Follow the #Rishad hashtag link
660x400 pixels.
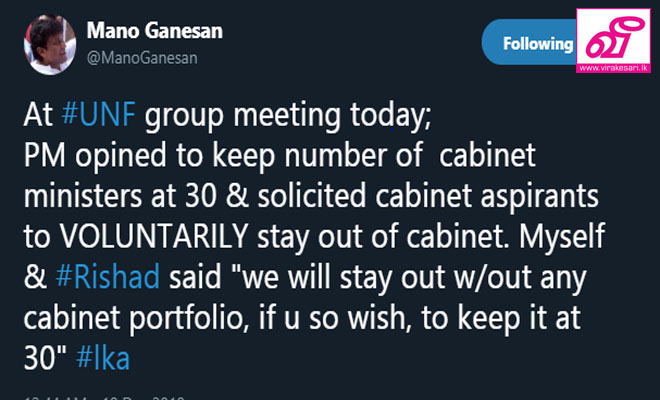click(x=108, y=277)
